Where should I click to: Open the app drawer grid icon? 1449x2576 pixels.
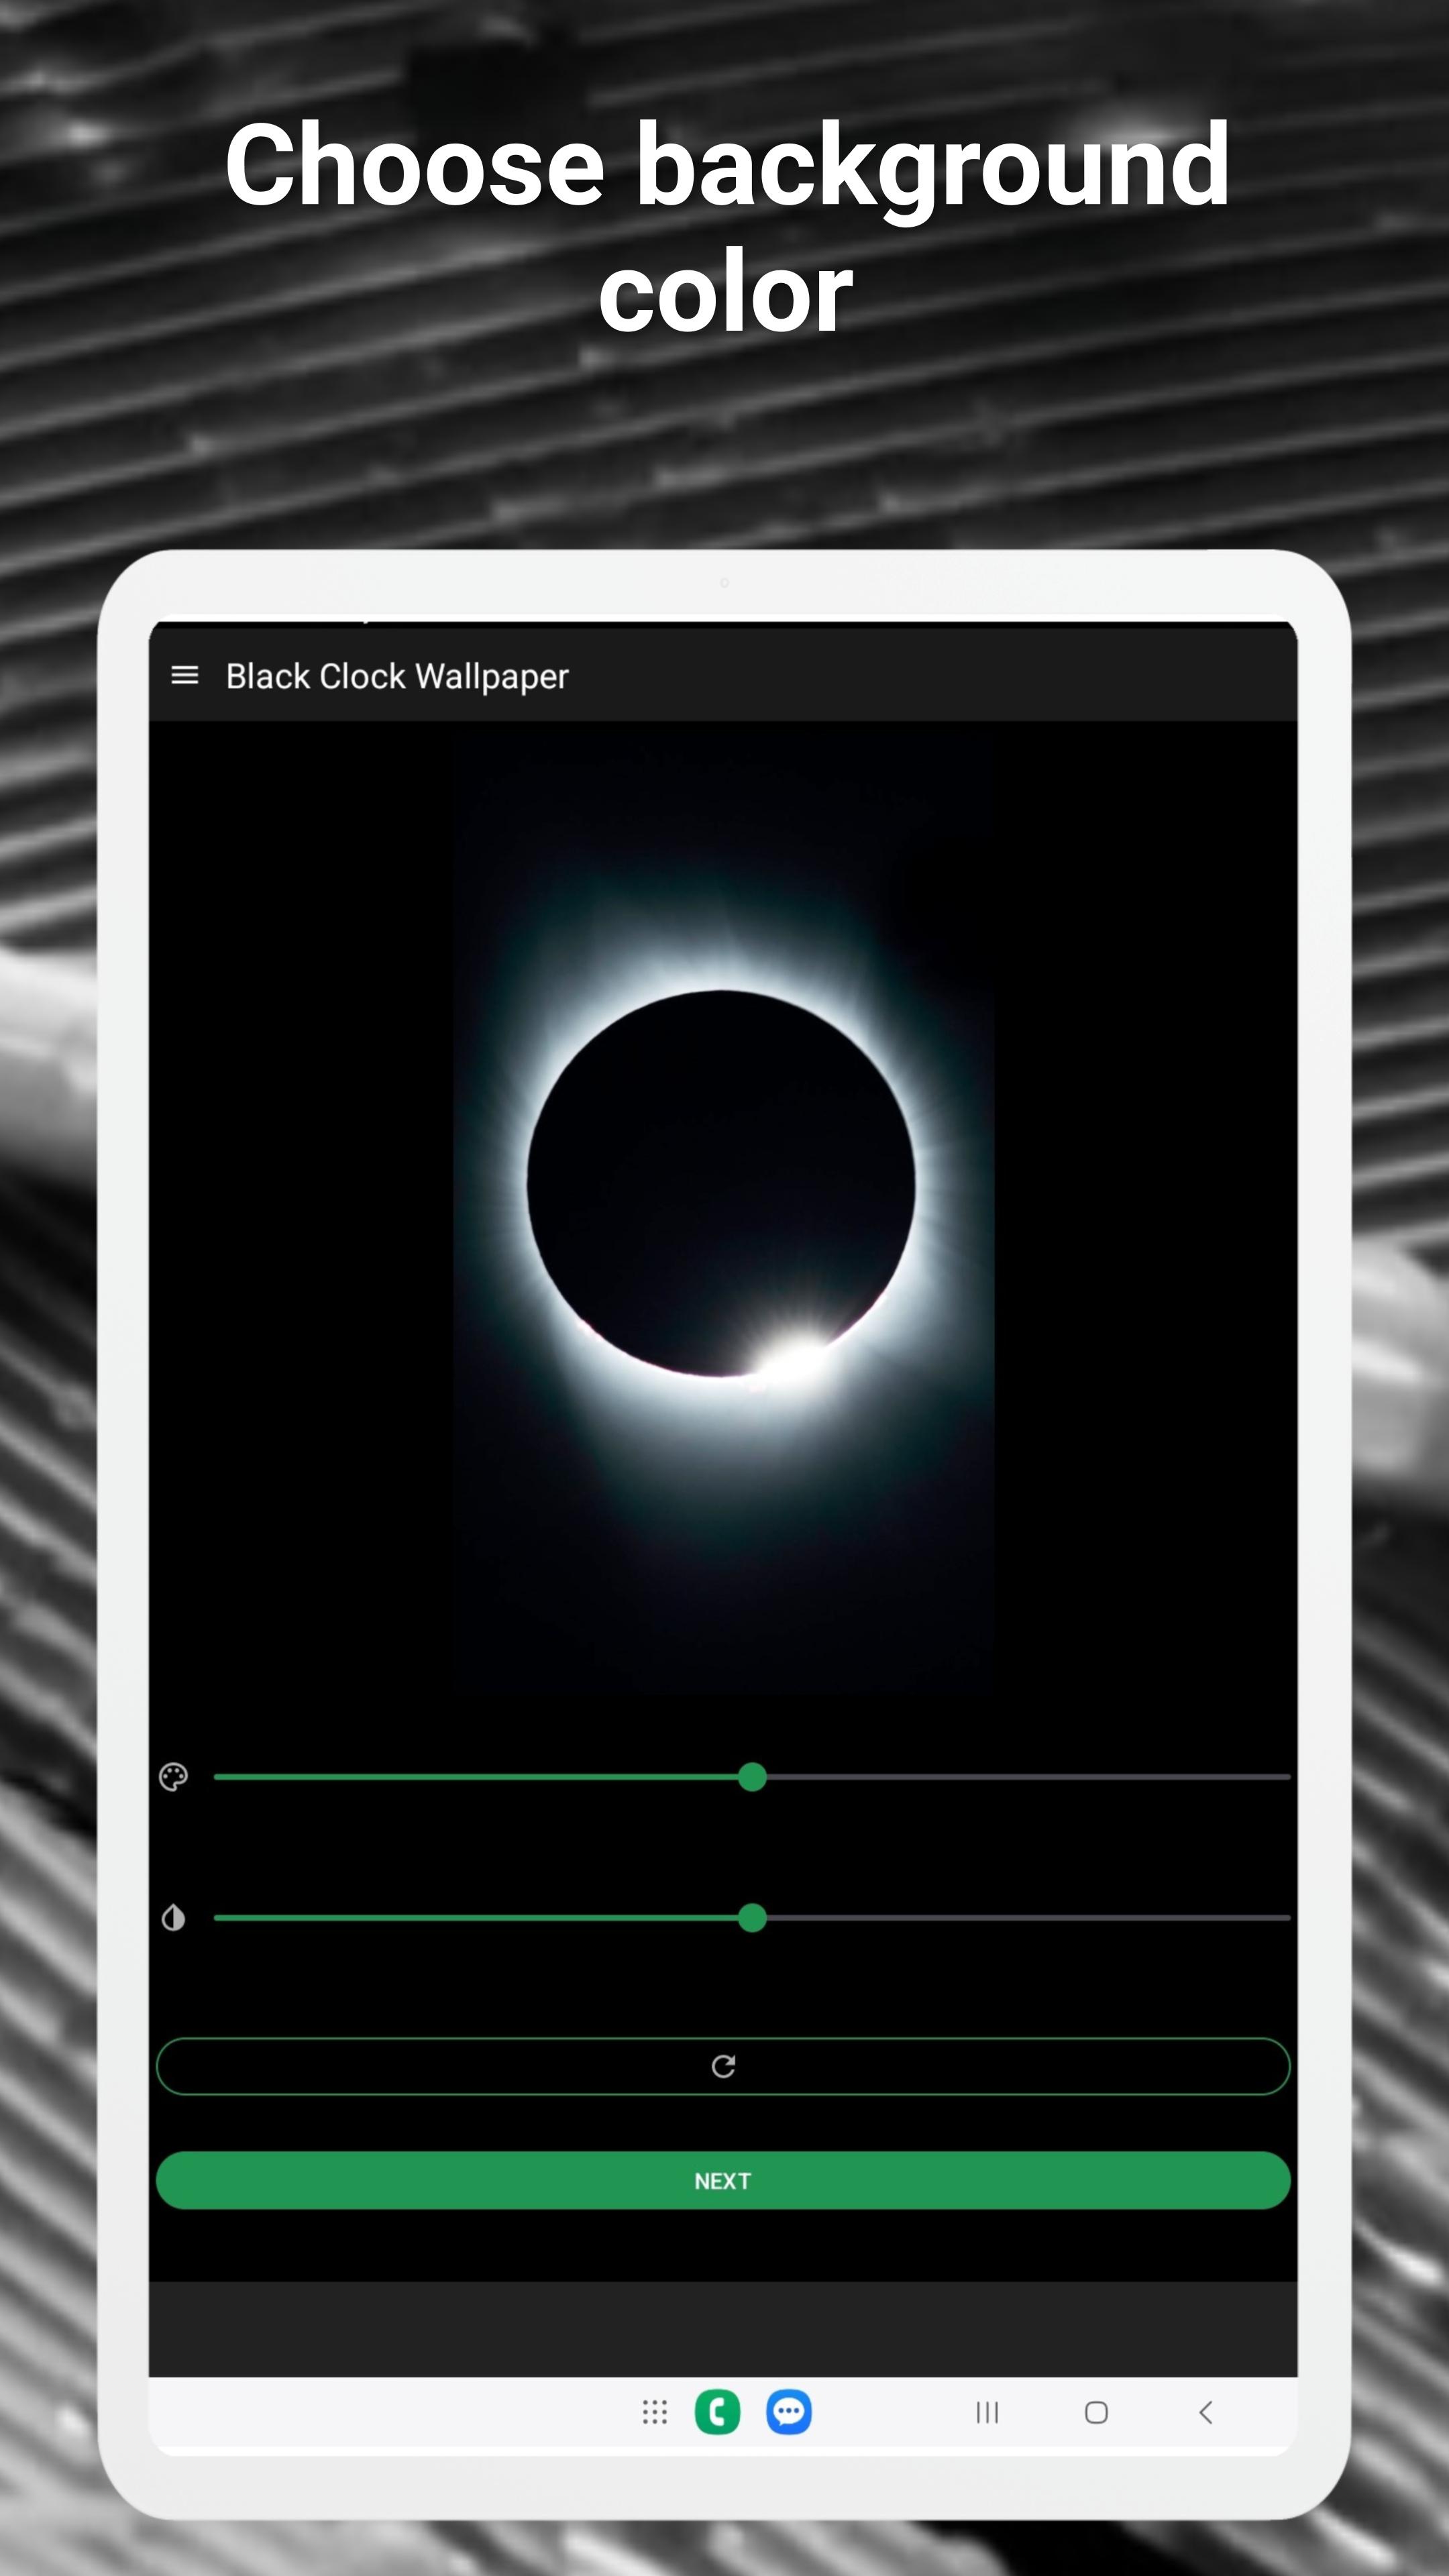(654, 2412)
